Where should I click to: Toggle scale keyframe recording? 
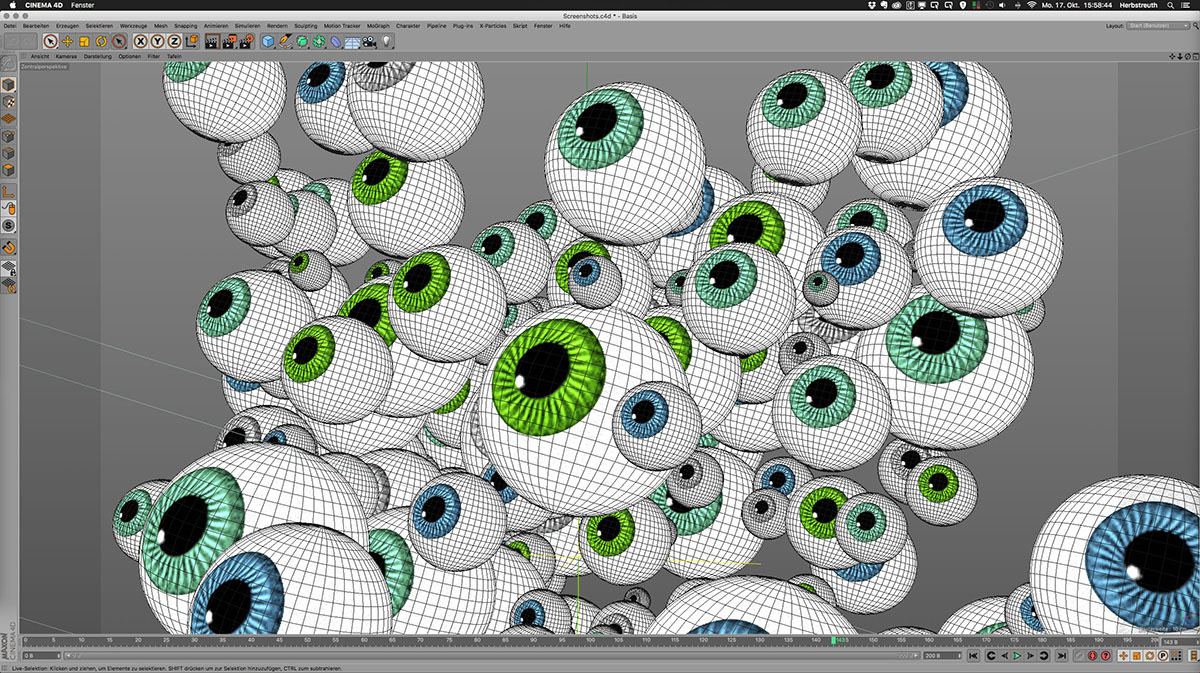click(x=1136, y=656)
